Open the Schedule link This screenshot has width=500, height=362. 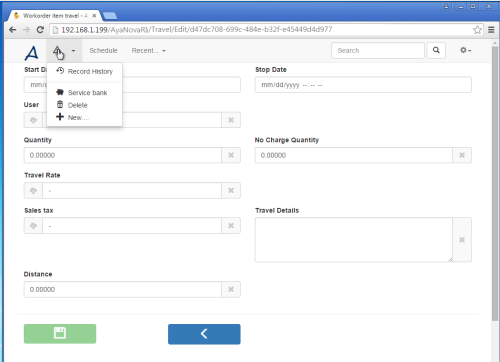coord(103,51)
